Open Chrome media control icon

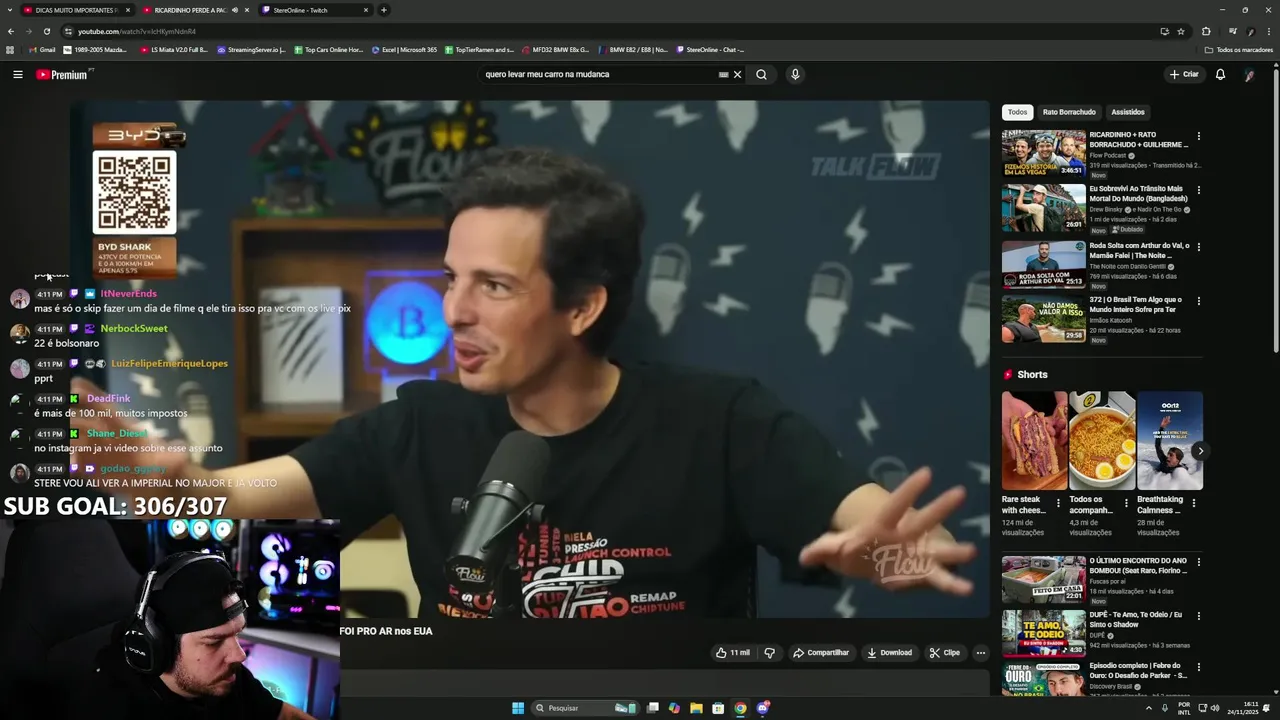(1232, 31)
